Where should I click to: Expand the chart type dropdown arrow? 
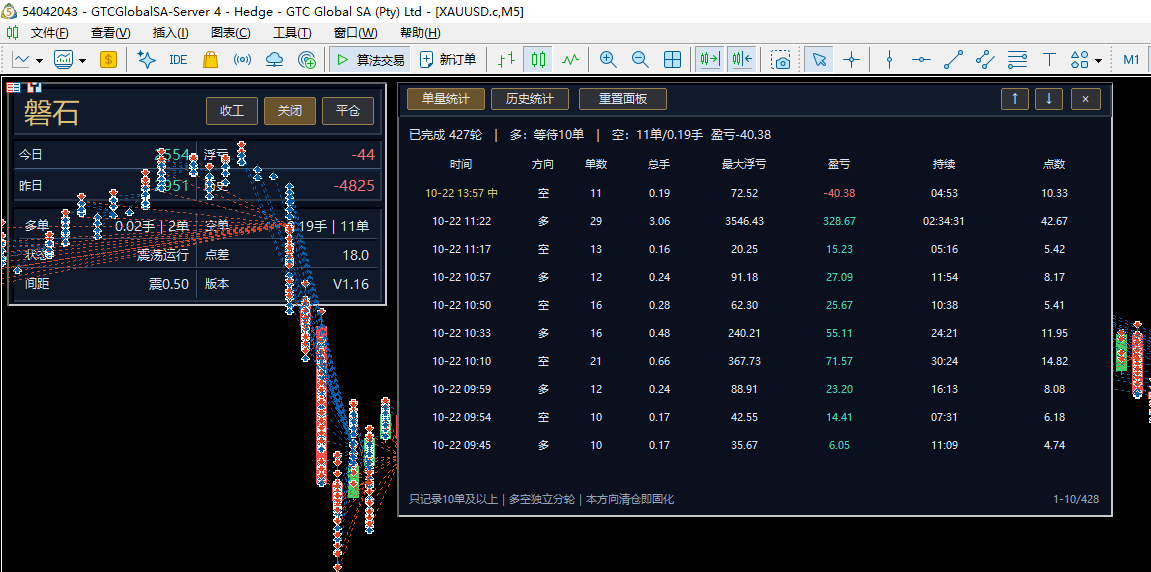pos(39,60)
